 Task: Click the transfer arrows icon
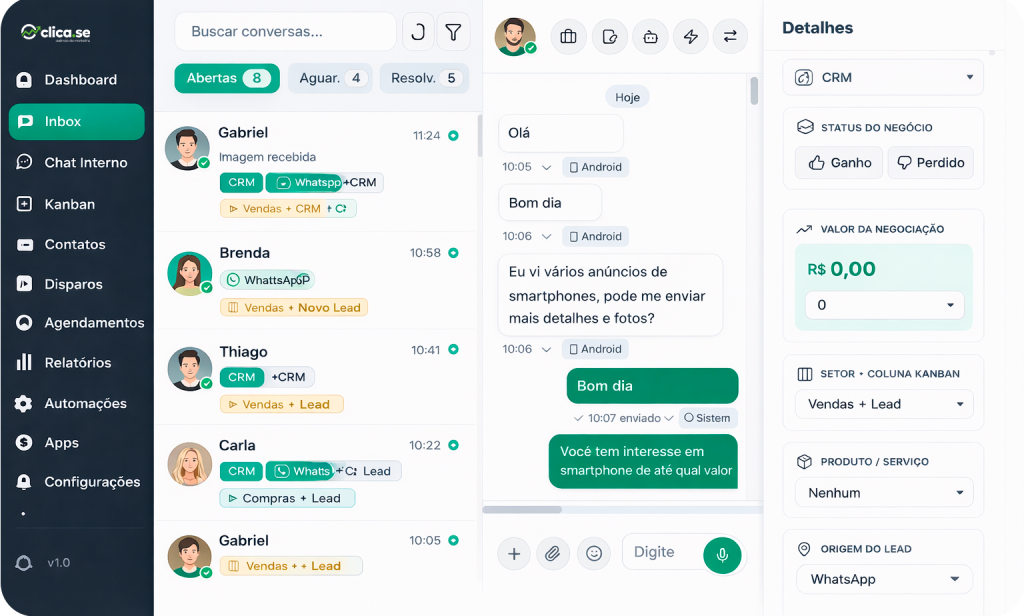(x=730, y=37)
